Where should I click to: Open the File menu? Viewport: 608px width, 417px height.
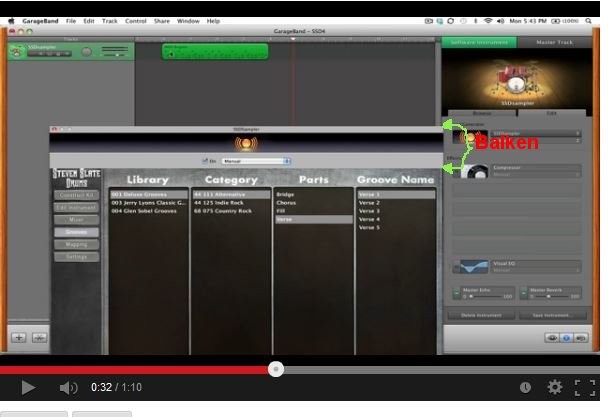point(71,21)
